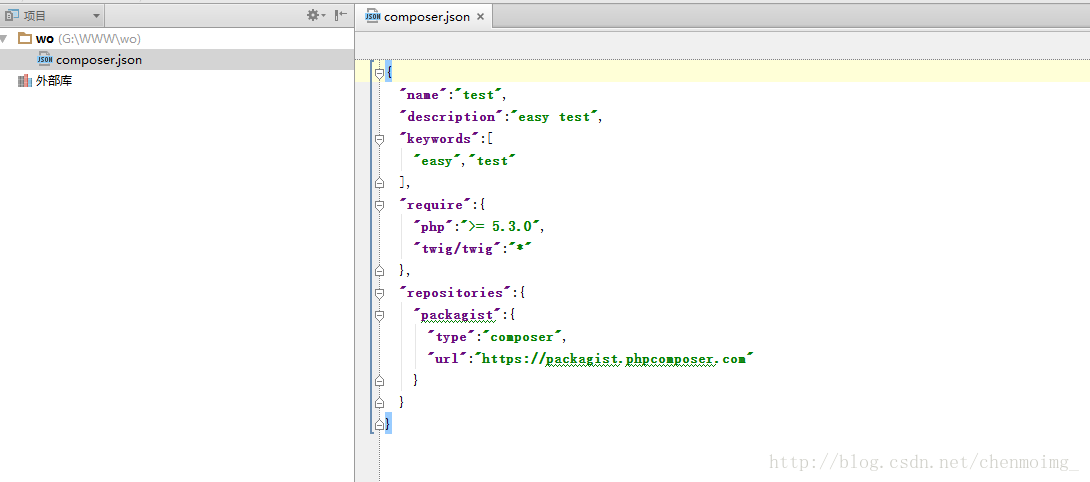Click the JSON icon on the composer.json tab
1090x482 pixels.
click(x=373, y=17)
